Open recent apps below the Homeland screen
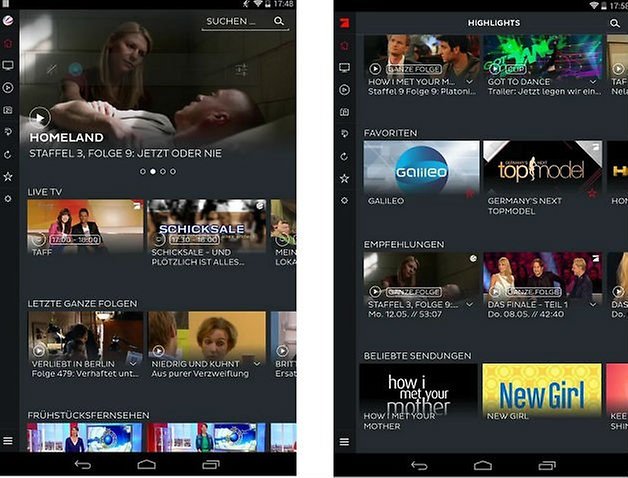Viewport: 628px width, 478px height. pyautogui.click(x=211, y=465)
